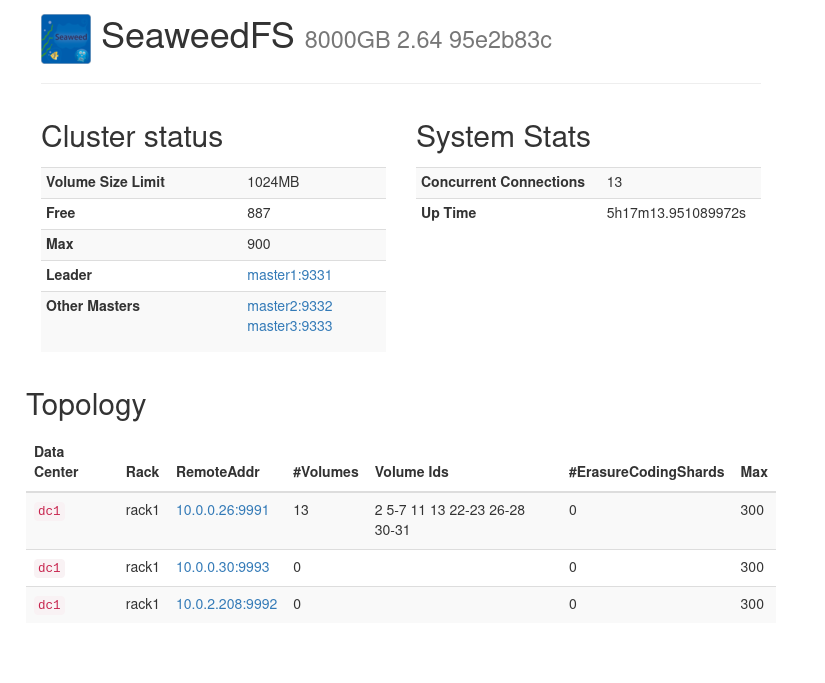Click volume count 0 in the 10.0.2.208:9992 row
The height and width of the screenshot is (683, 825).
[x=297, y=604]
